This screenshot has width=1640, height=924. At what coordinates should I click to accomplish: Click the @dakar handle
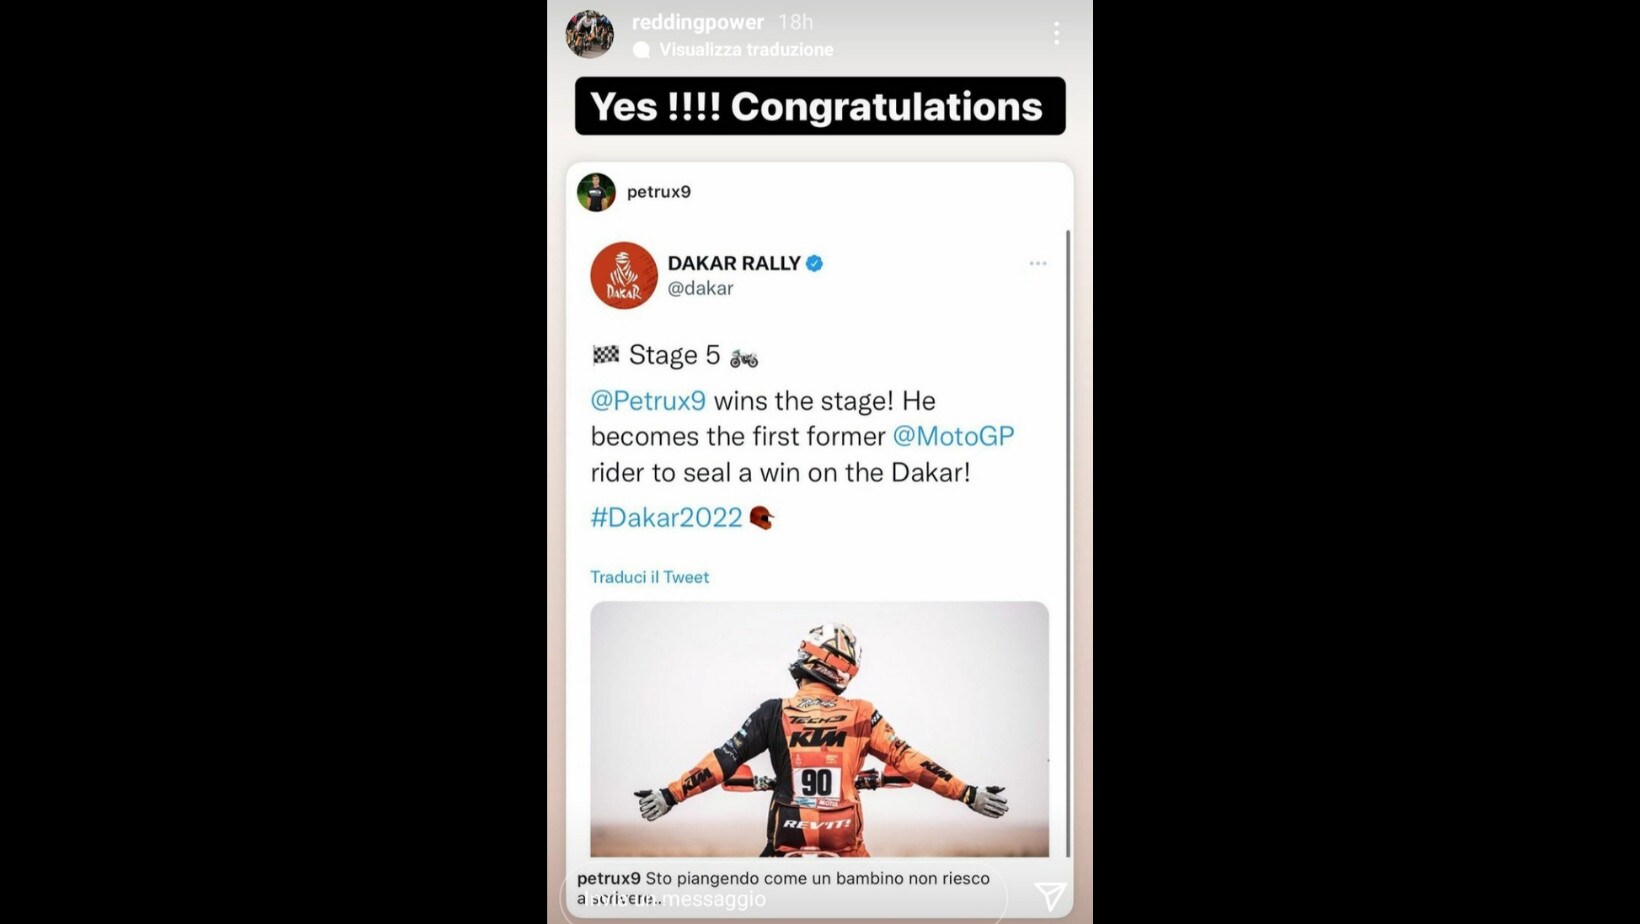click(x=701, y=288)
